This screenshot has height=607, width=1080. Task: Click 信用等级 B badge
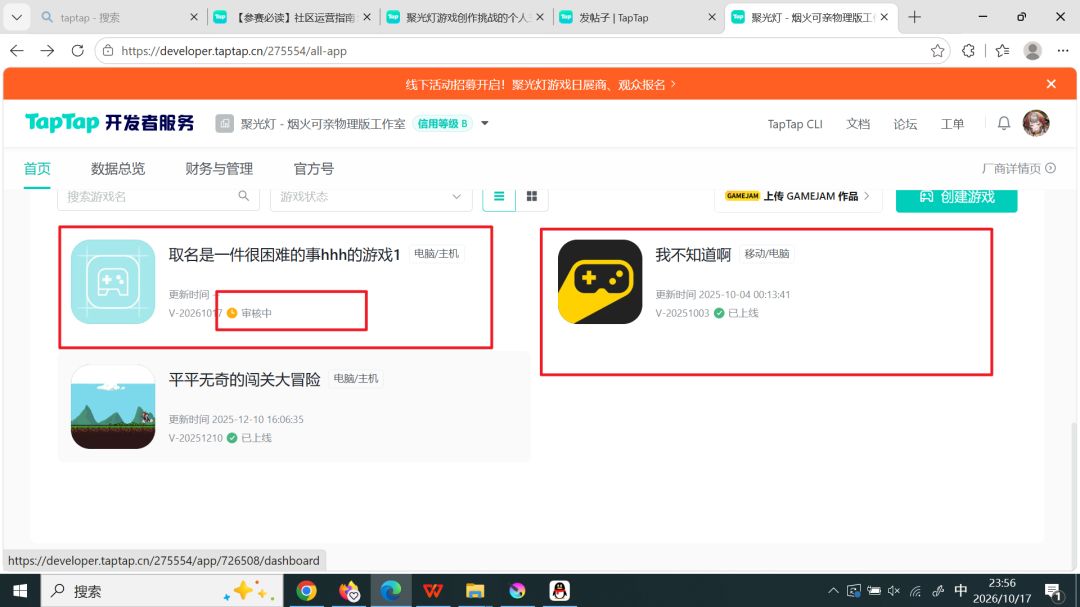point(442,123)
